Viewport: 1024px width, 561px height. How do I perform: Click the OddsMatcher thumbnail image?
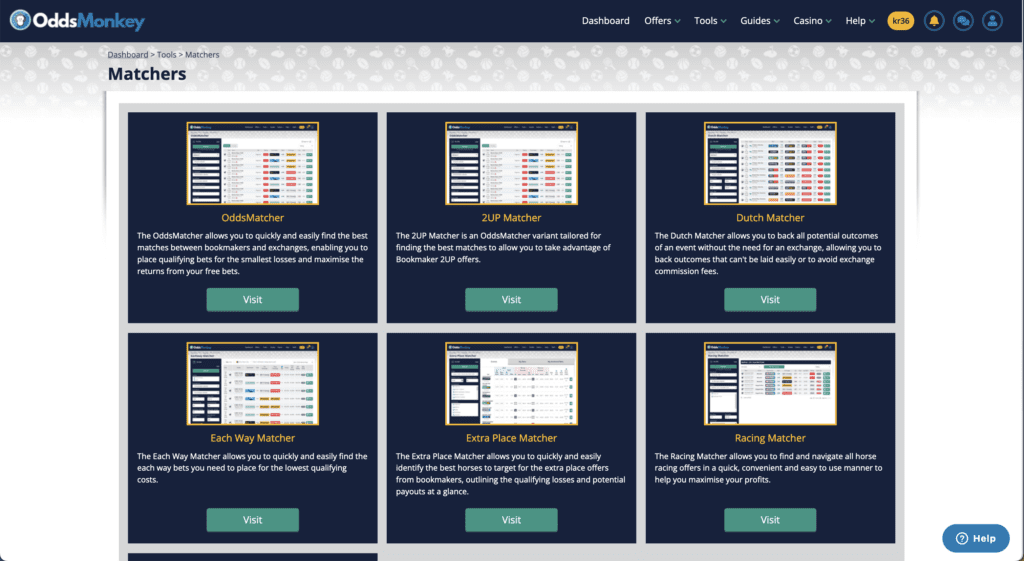253,164
